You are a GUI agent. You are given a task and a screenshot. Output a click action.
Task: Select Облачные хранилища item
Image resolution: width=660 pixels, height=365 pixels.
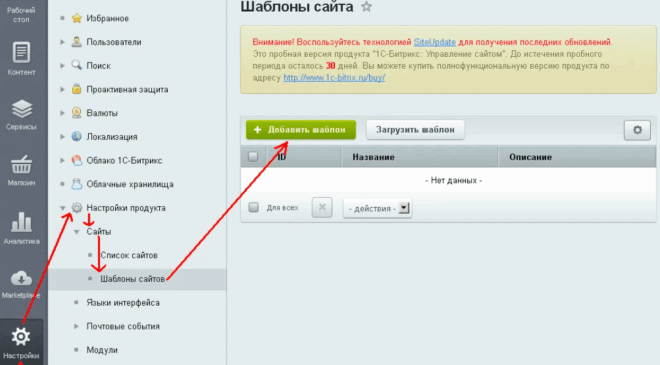[x=130, y=184]
